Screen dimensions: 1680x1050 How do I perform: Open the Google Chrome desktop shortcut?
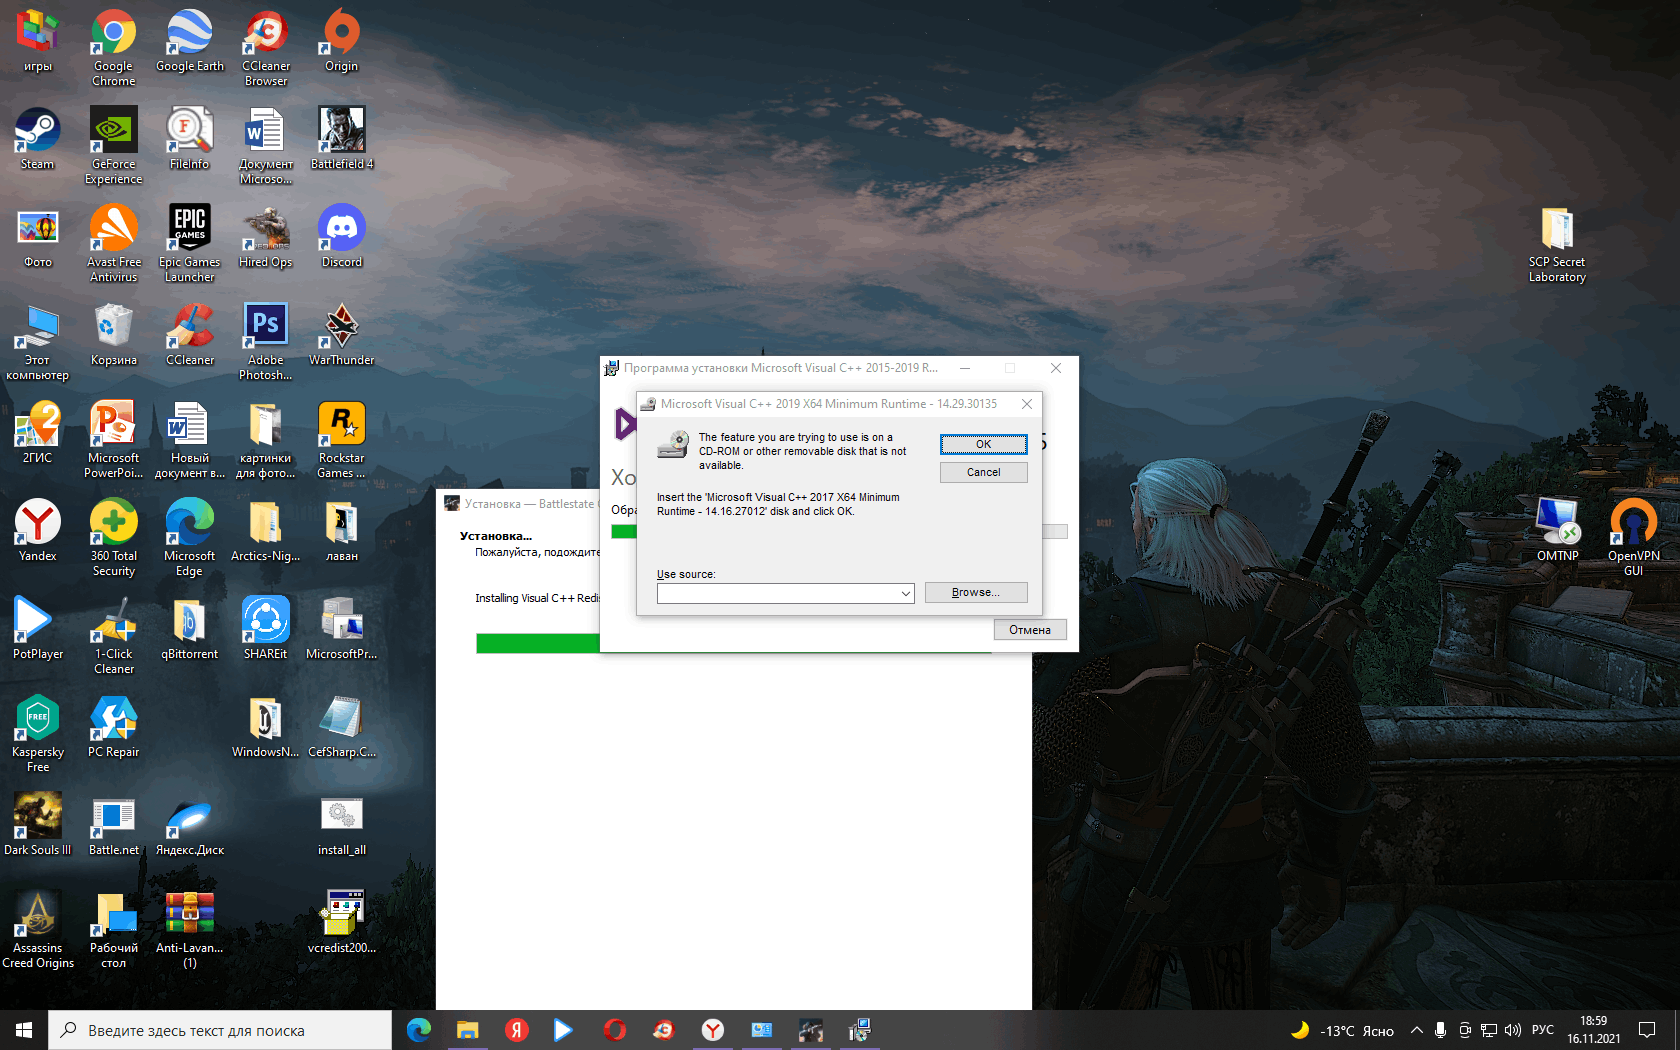[114, 47]
